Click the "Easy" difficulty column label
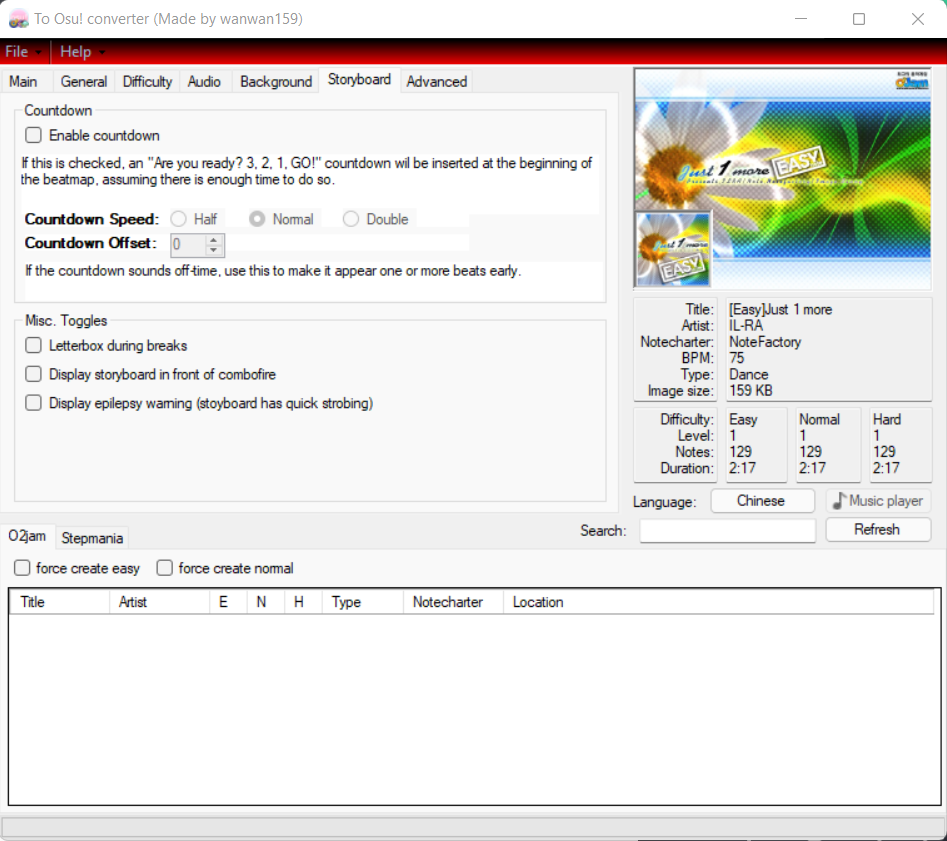947x841 pixels. coord(743,419)
